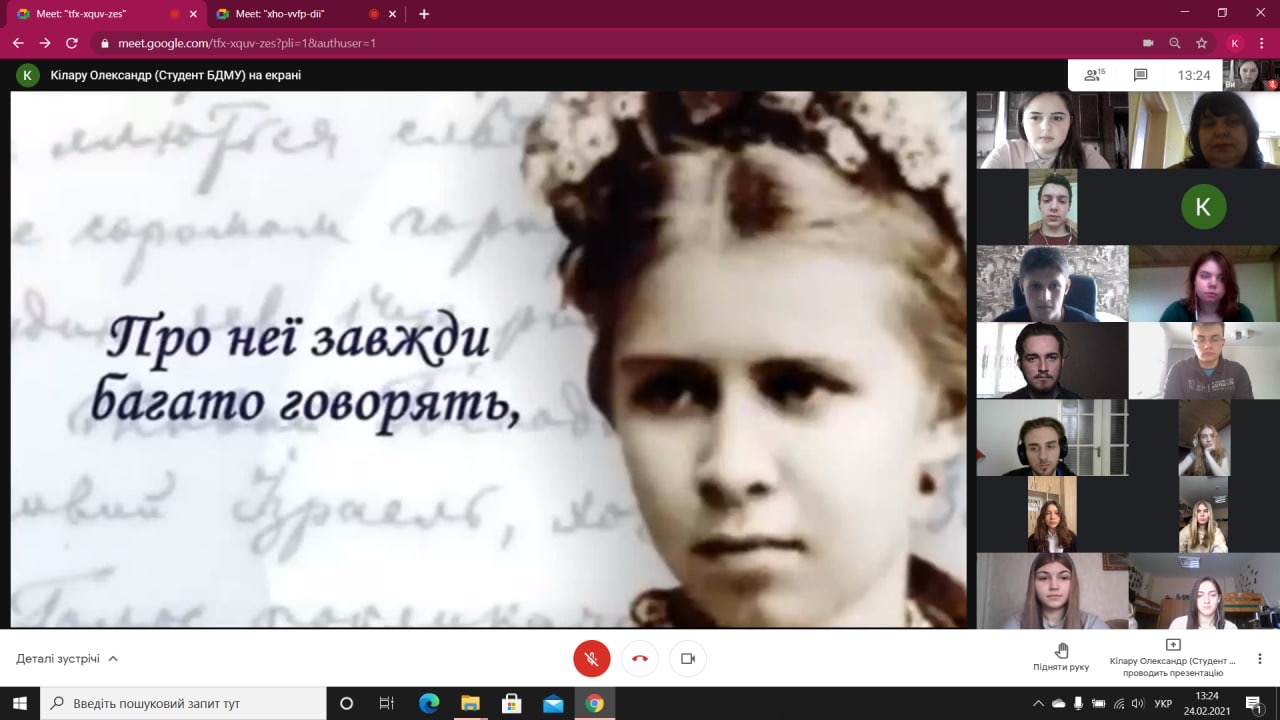This screenshot has height=720, width=1280.
Task: Show hidden system tray icons
Action: (1038, 703)
